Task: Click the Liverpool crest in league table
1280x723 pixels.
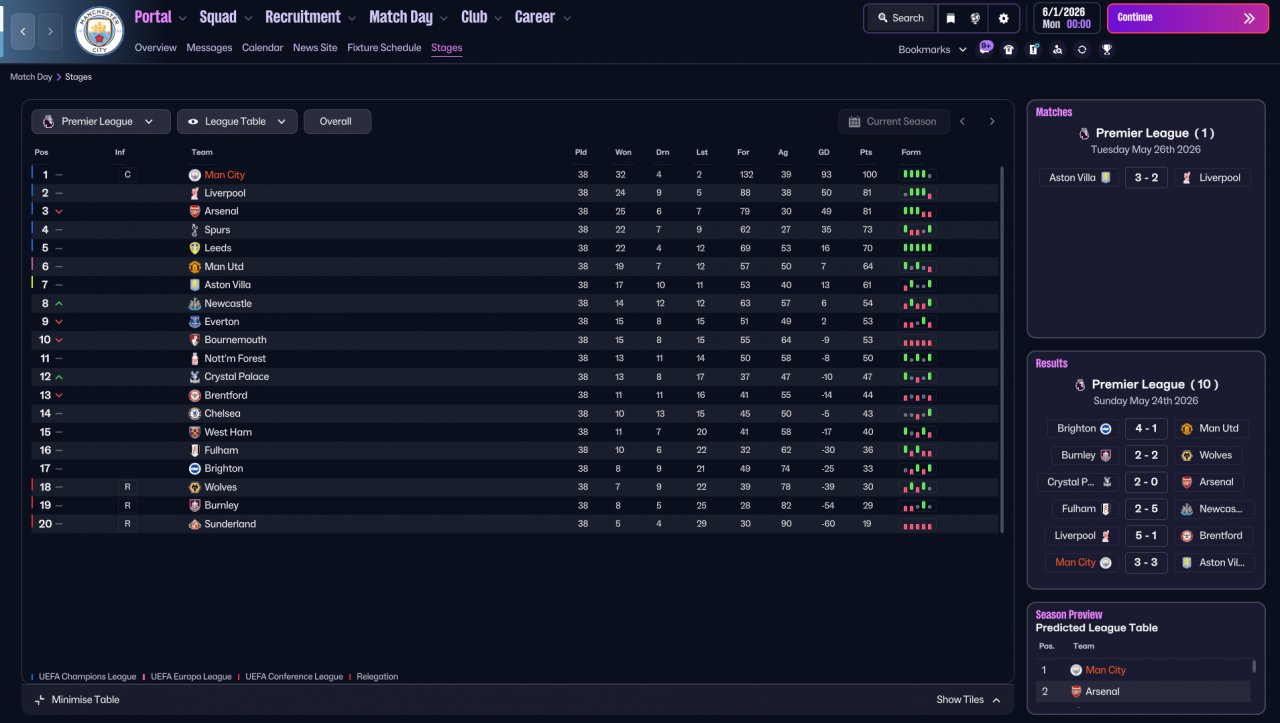Action: tap(195, 193)
